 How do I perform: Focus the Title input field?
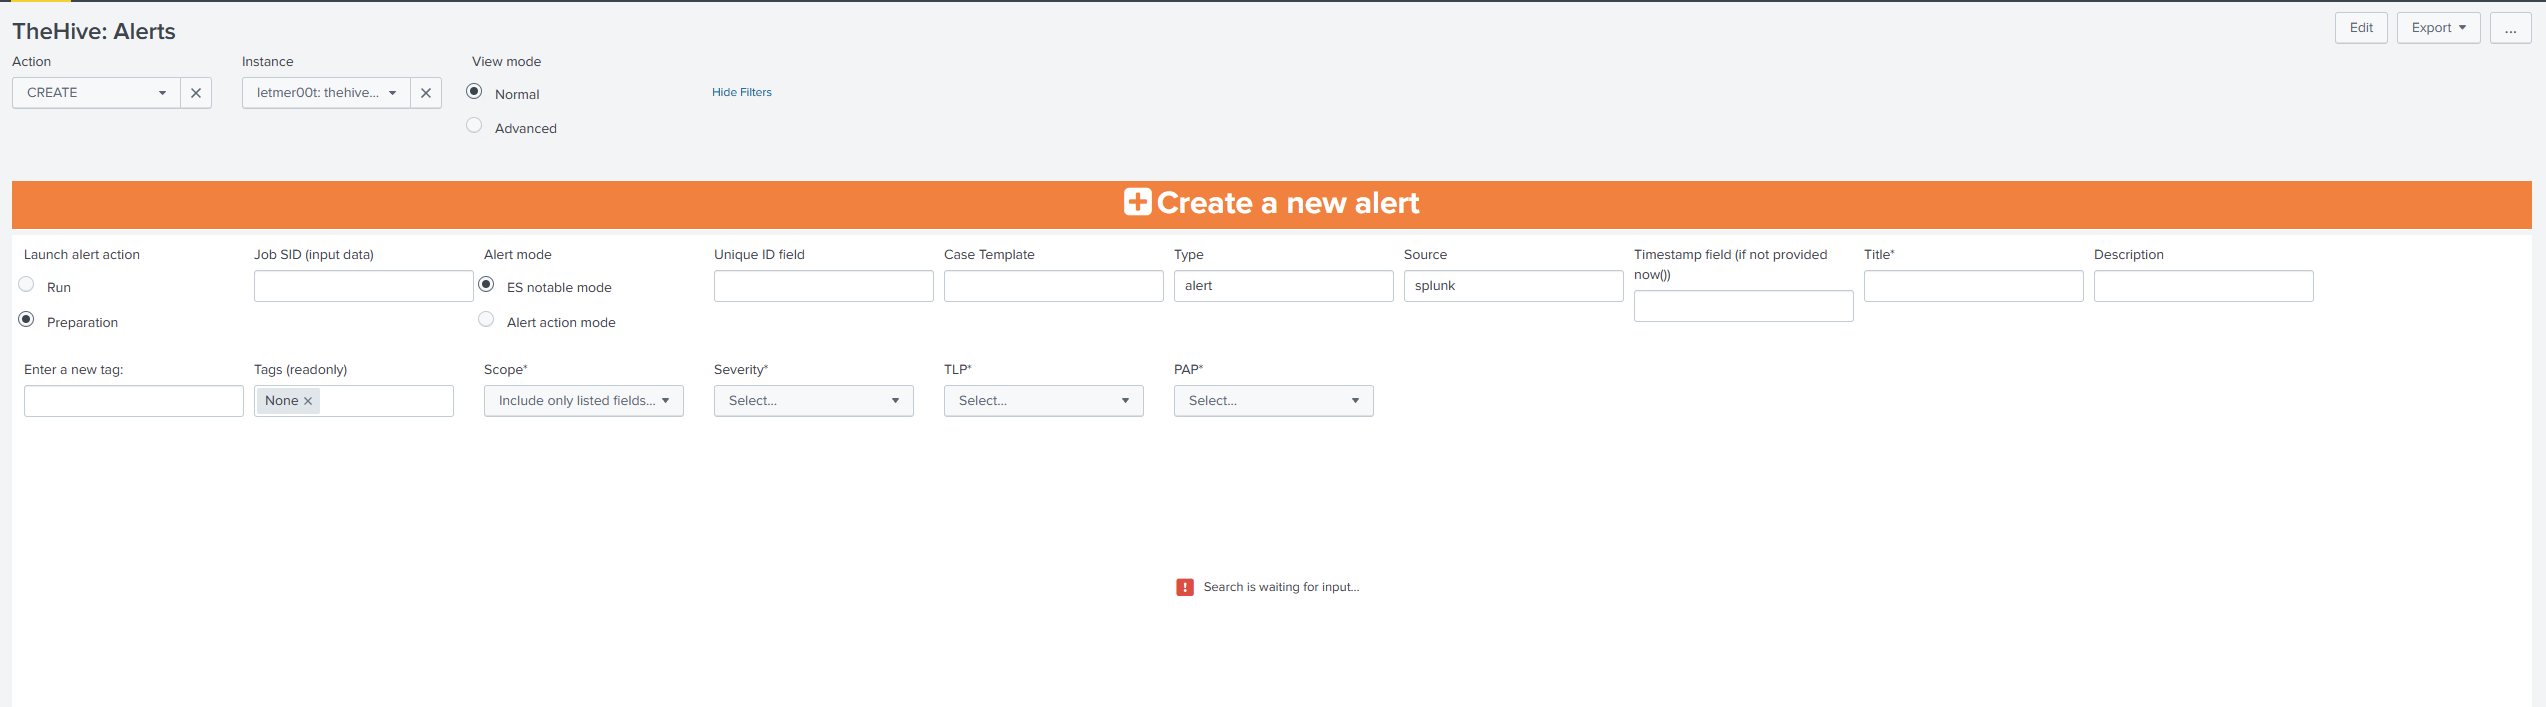1974,286
